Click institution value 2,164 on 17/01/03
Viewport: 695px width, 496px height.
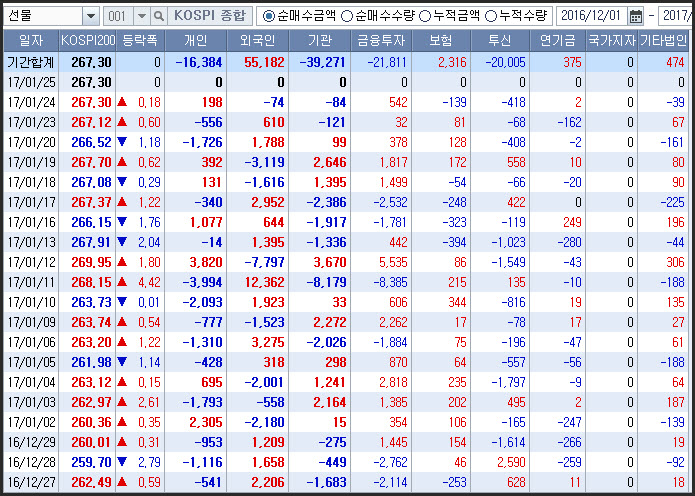(330, 402)
